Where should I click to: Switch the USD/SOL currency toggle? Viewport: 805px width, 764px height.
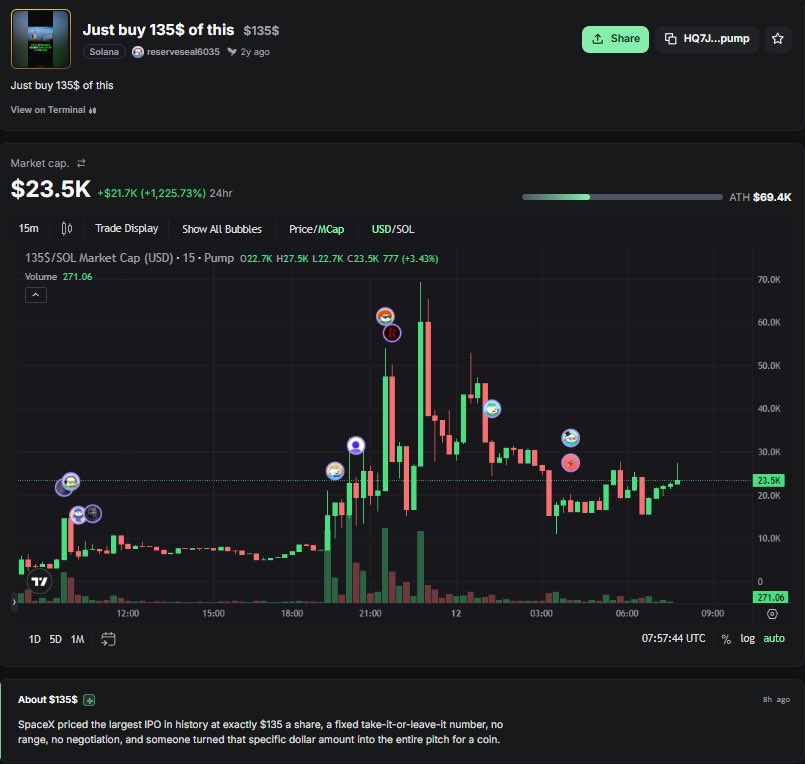pos(393,229)
